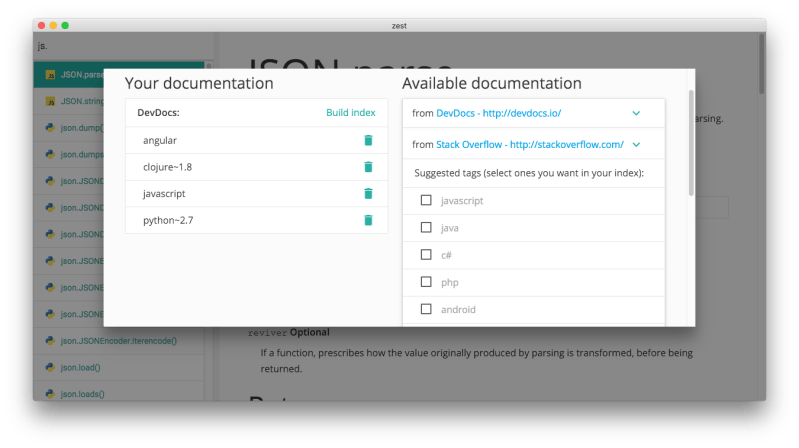
Task: Tick the c# tag checkbox
Action: [x=426, y=254]
